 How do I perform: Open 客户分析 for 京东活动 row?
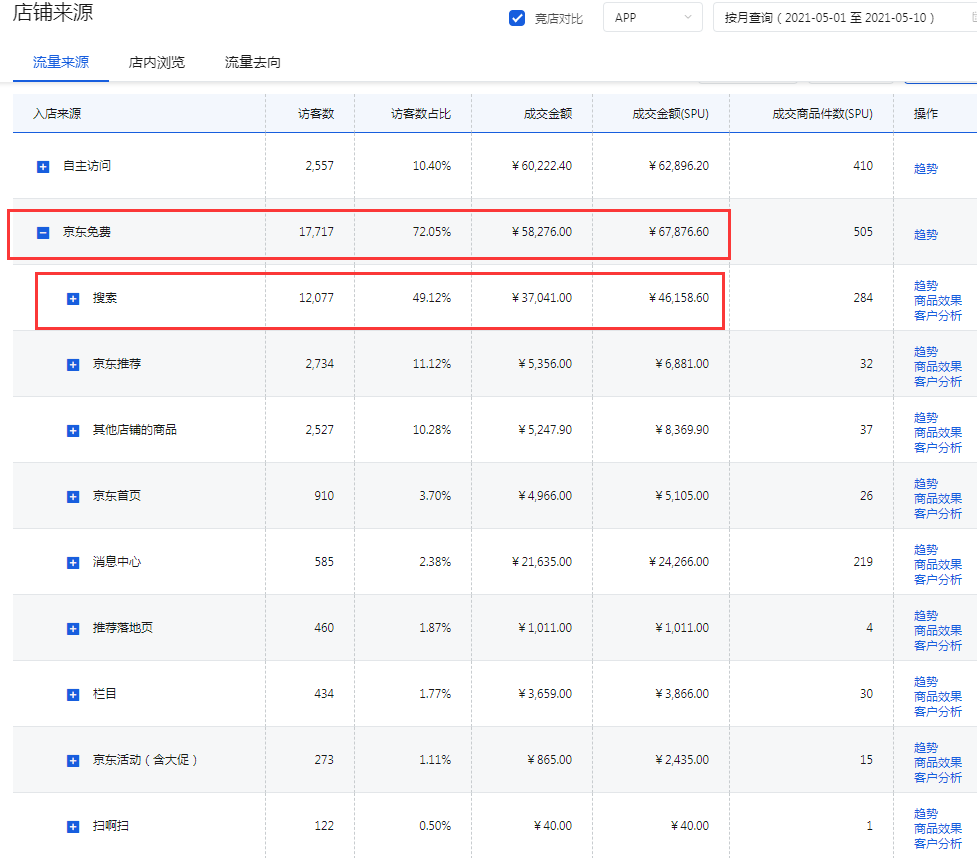938,778
